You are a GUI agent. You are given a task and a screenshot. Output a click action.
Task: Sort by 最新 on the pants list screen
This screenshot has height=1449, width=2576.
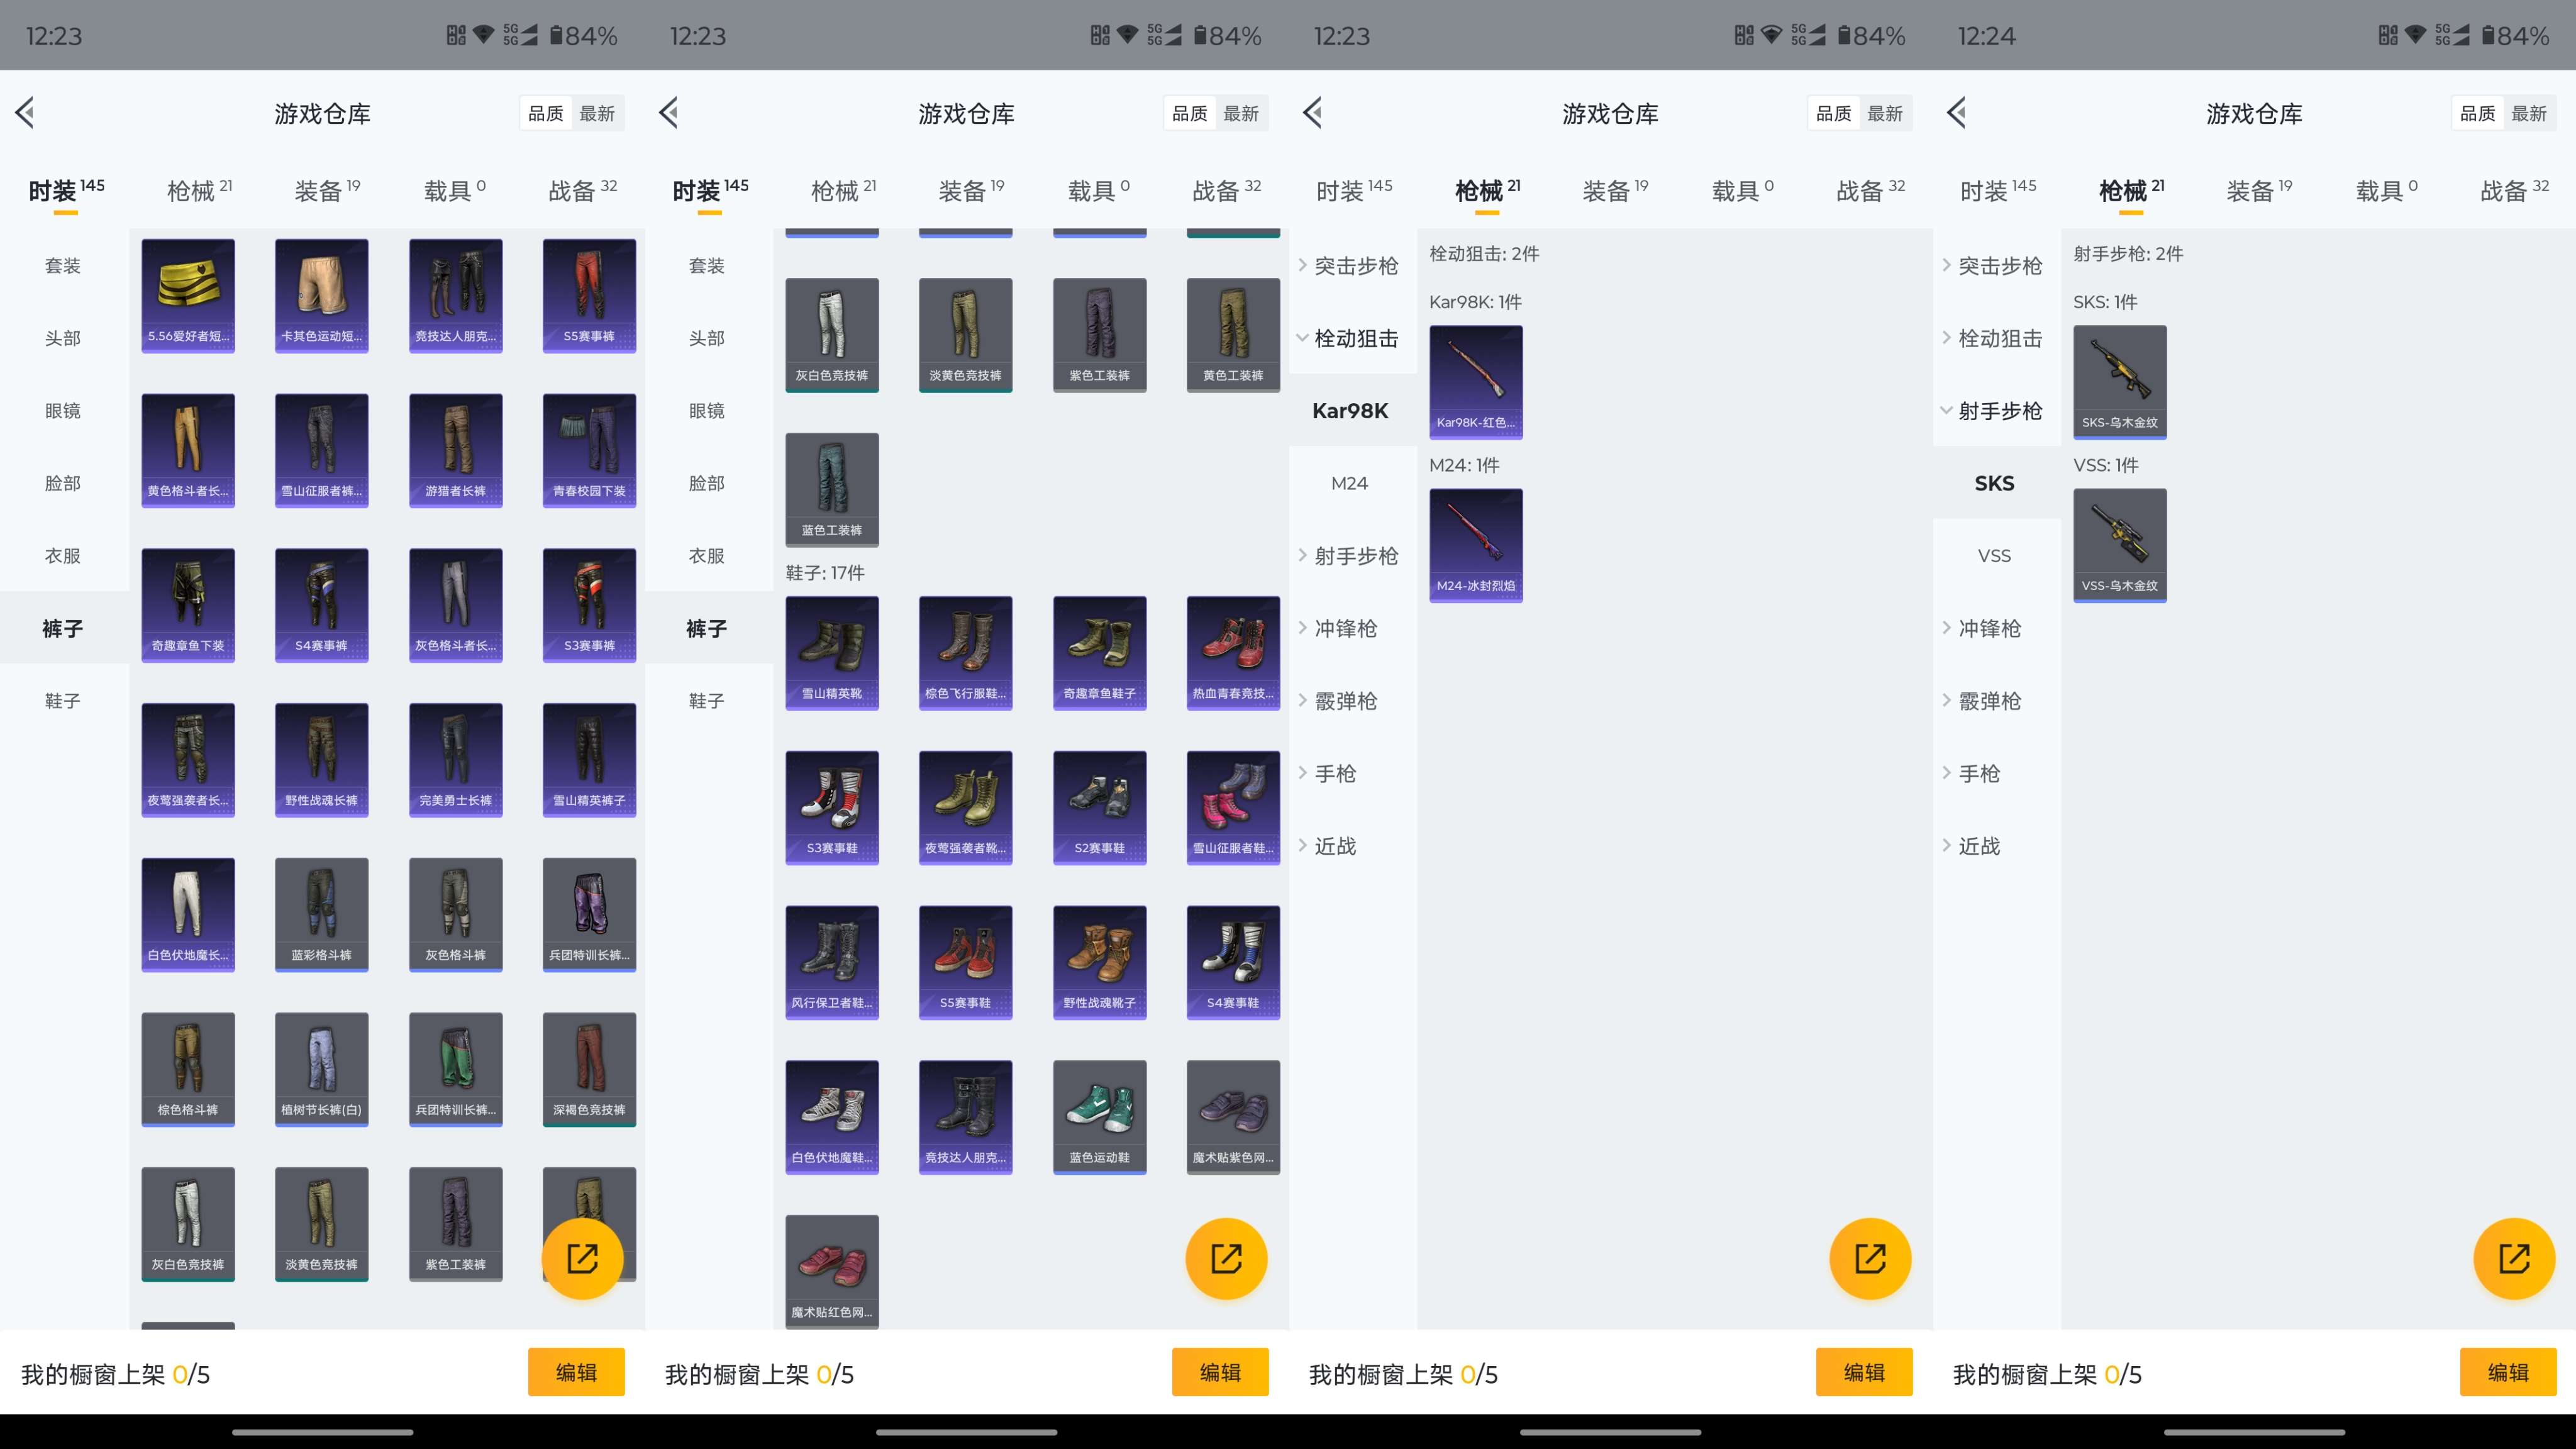[x=597, y=113]
